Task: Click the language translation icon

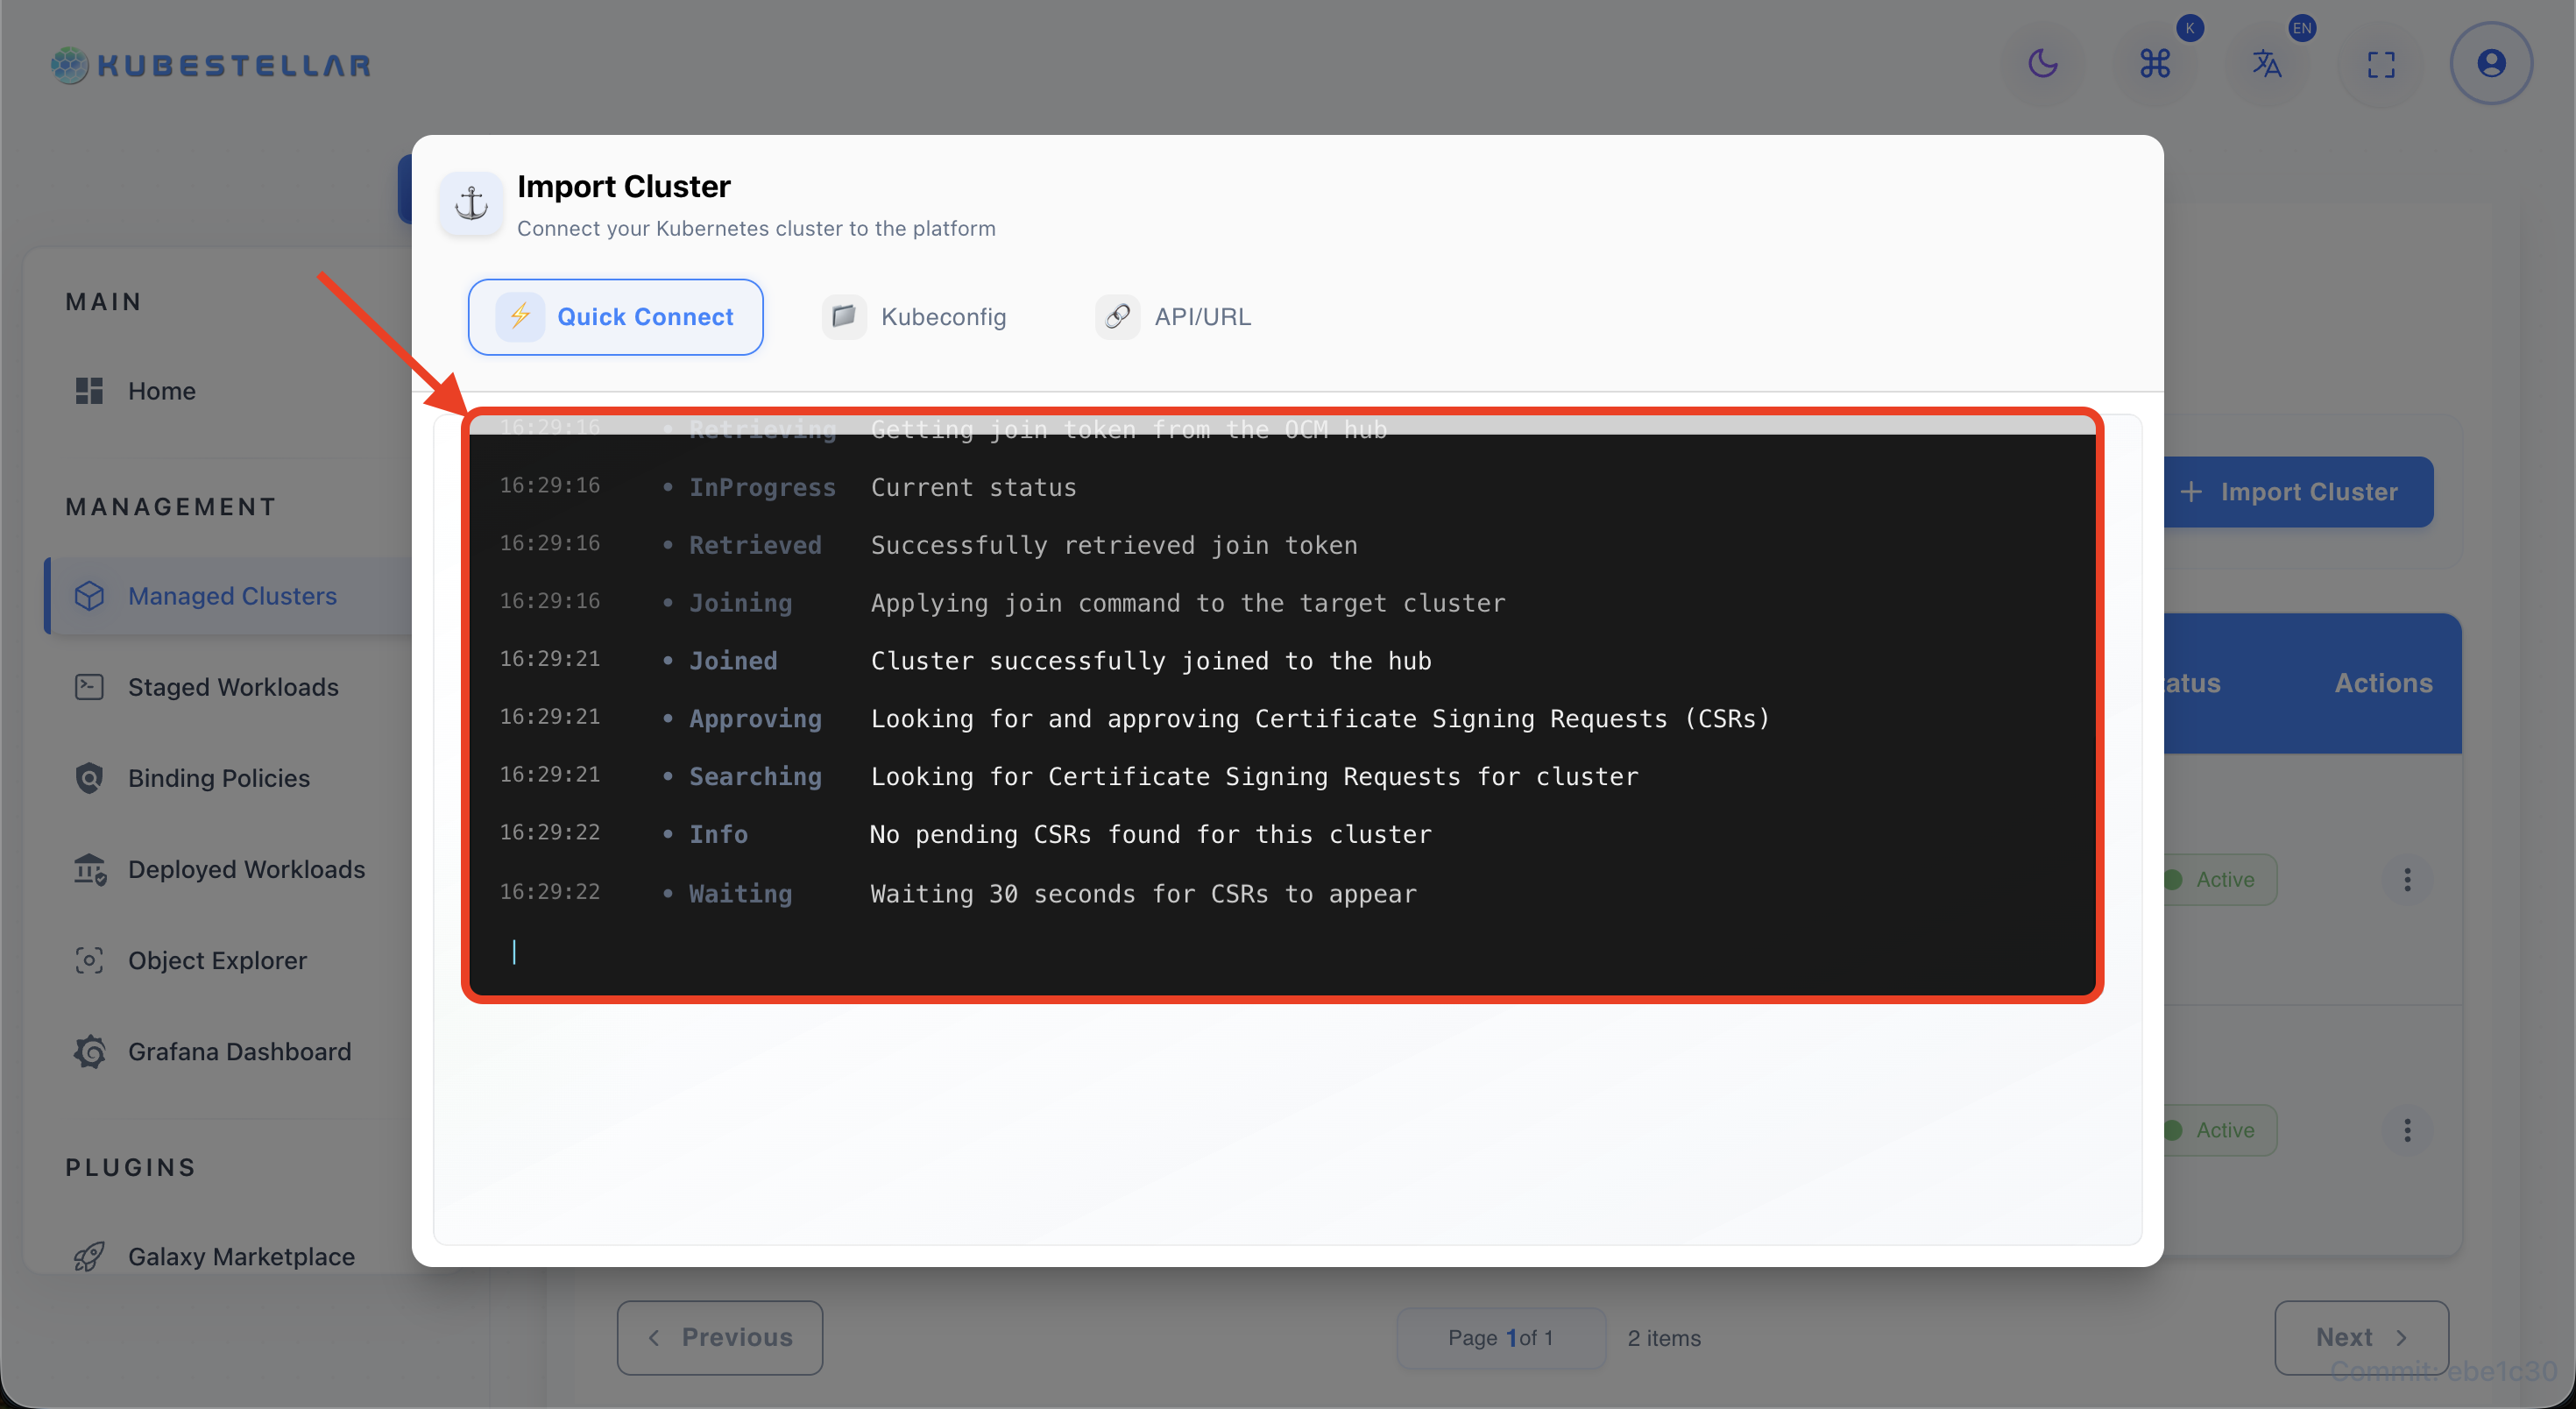Action: tap(2268, 63)
